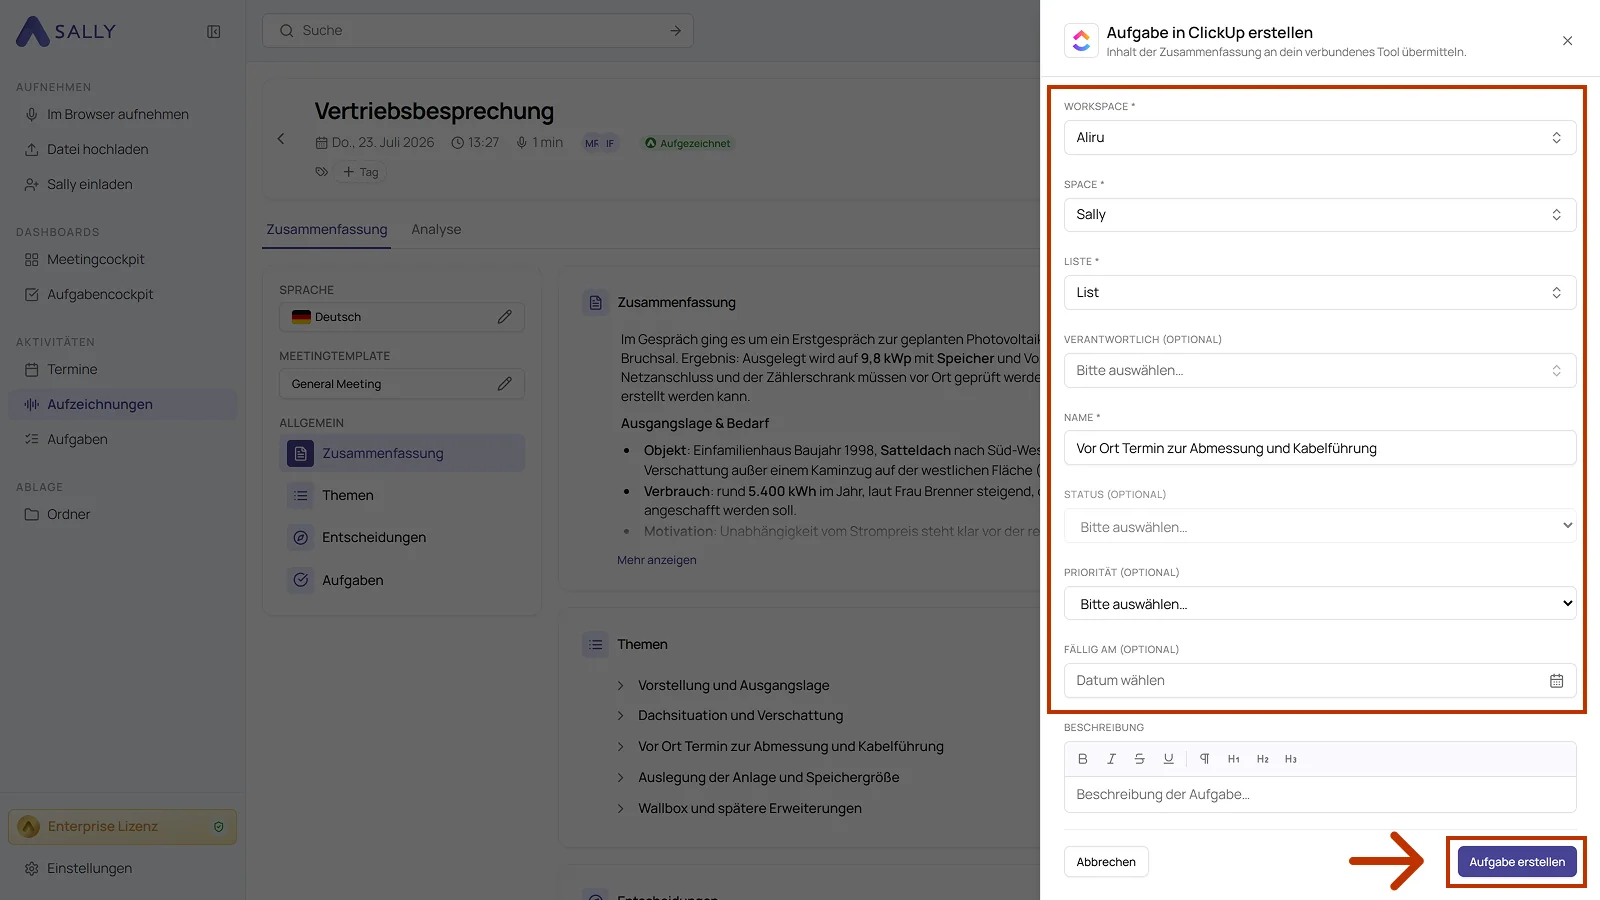Click Aufgabe erstellen button
1600x900 pixels.
pyautogui.click(x=1517, y=862)
